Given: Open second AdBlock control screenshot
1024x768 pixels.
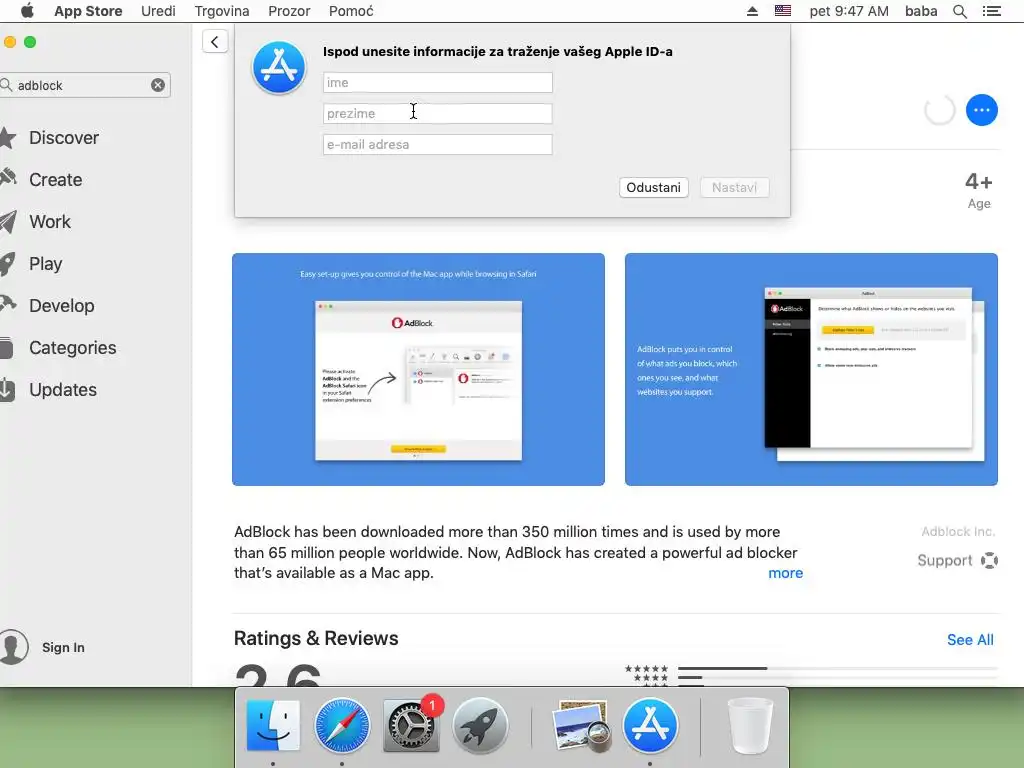Looking at the screenshot, I should pos(811,370).
